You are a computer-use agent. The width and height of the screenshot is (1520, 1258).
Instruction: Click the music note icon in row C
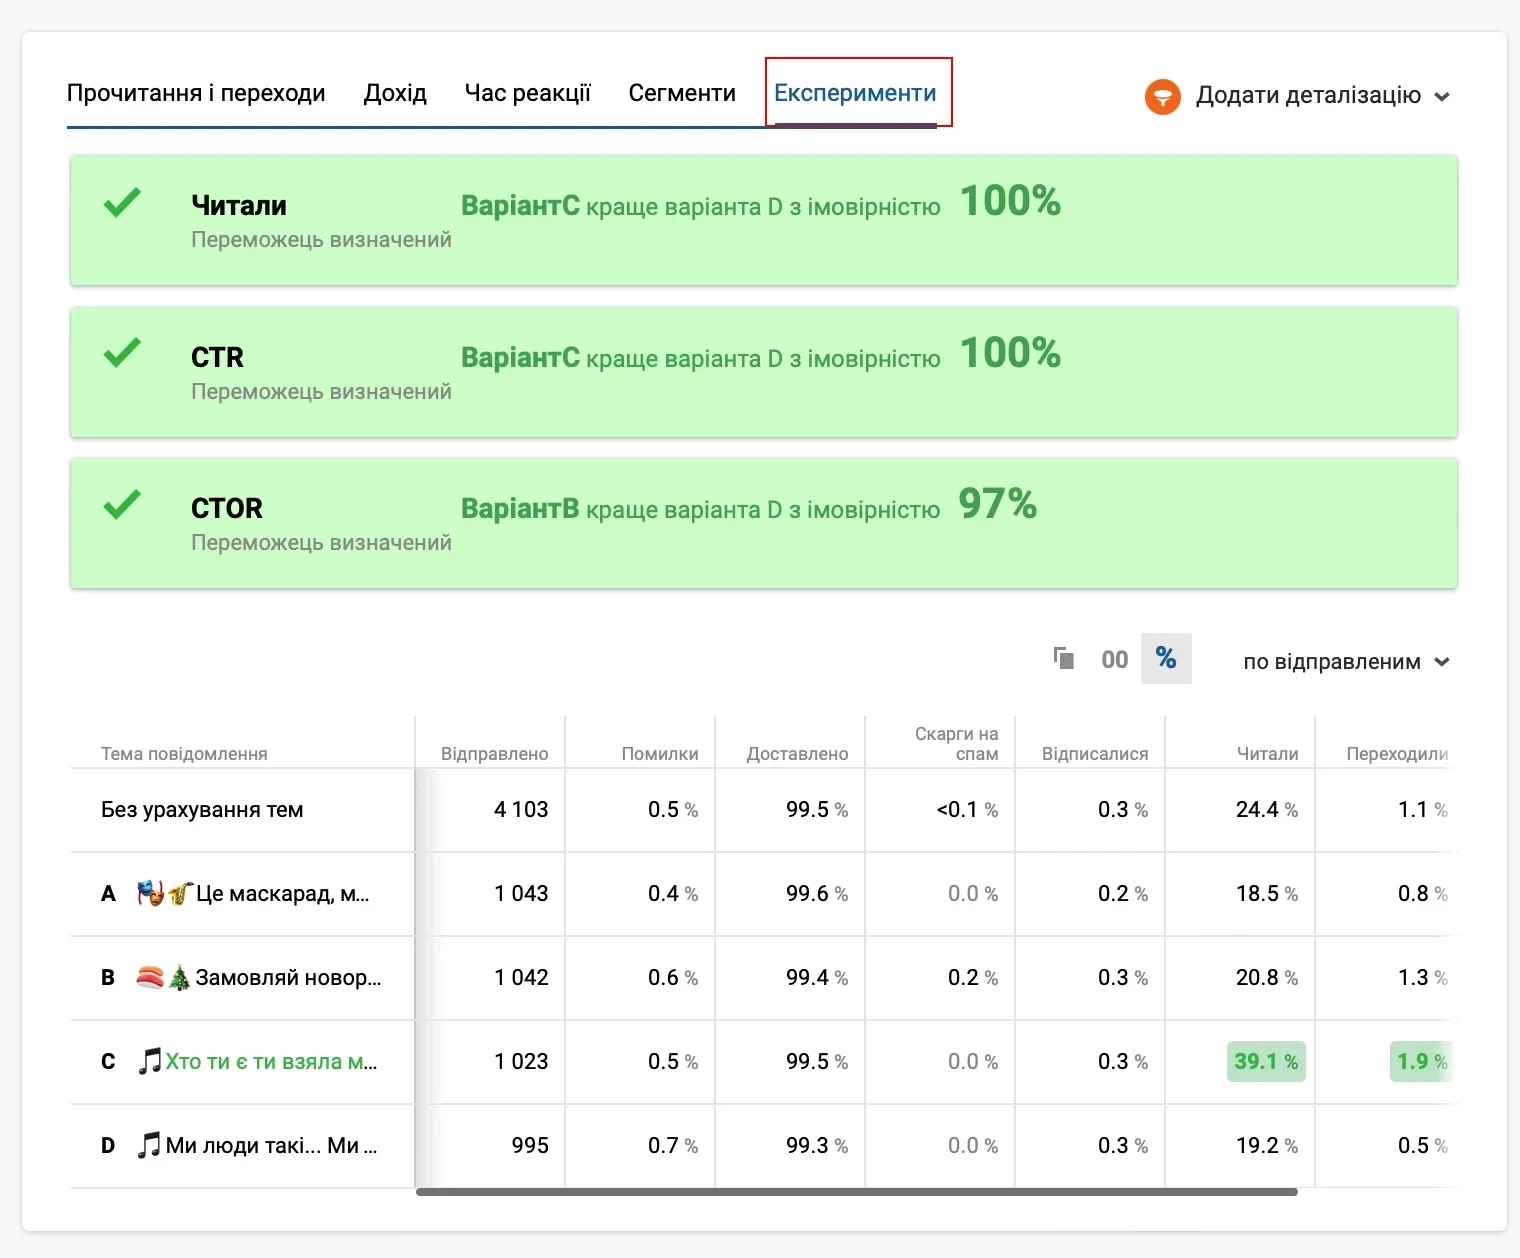[x=151, y=1061]
